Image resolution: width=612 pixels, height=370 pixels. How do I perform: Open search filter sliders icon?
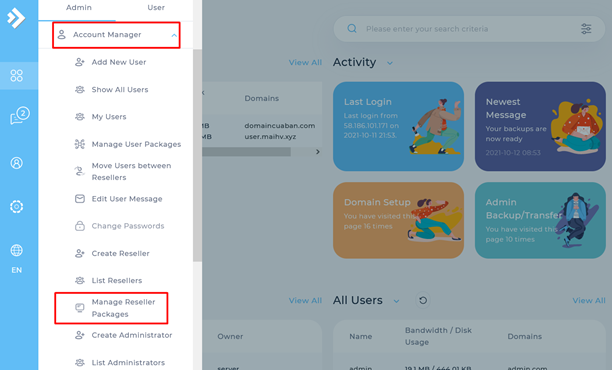(x=586, y=28)
